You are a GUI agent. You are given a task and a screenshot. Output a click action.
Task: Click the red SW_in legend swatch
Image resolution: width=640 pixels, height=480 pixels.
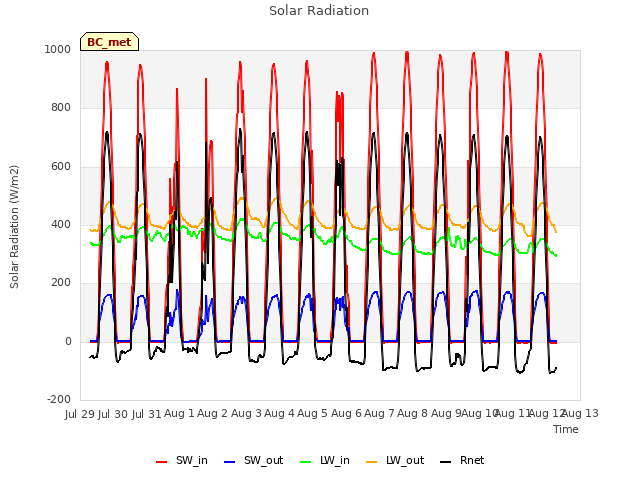click(x=162, y=462)
